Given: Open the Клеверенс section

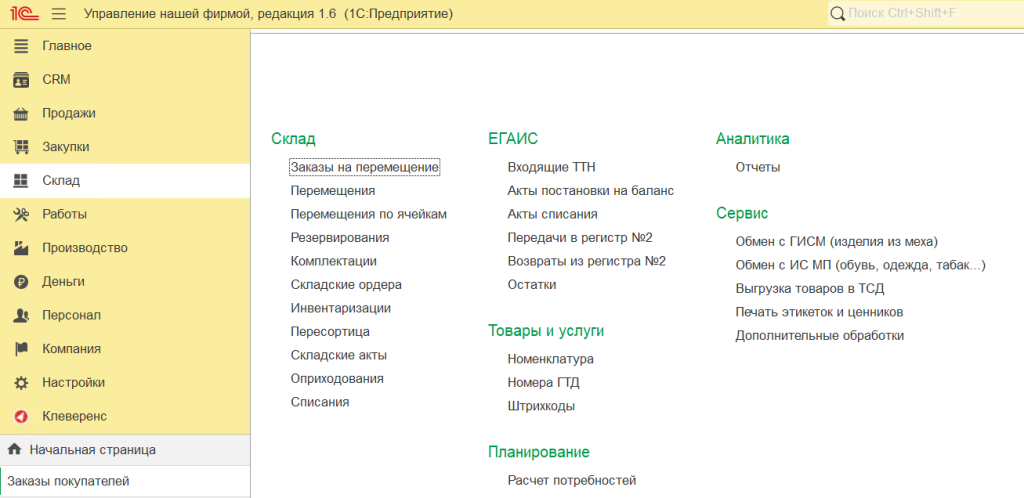Looking at the screenshot, I should pyautogui.click(x=125, y=416).
